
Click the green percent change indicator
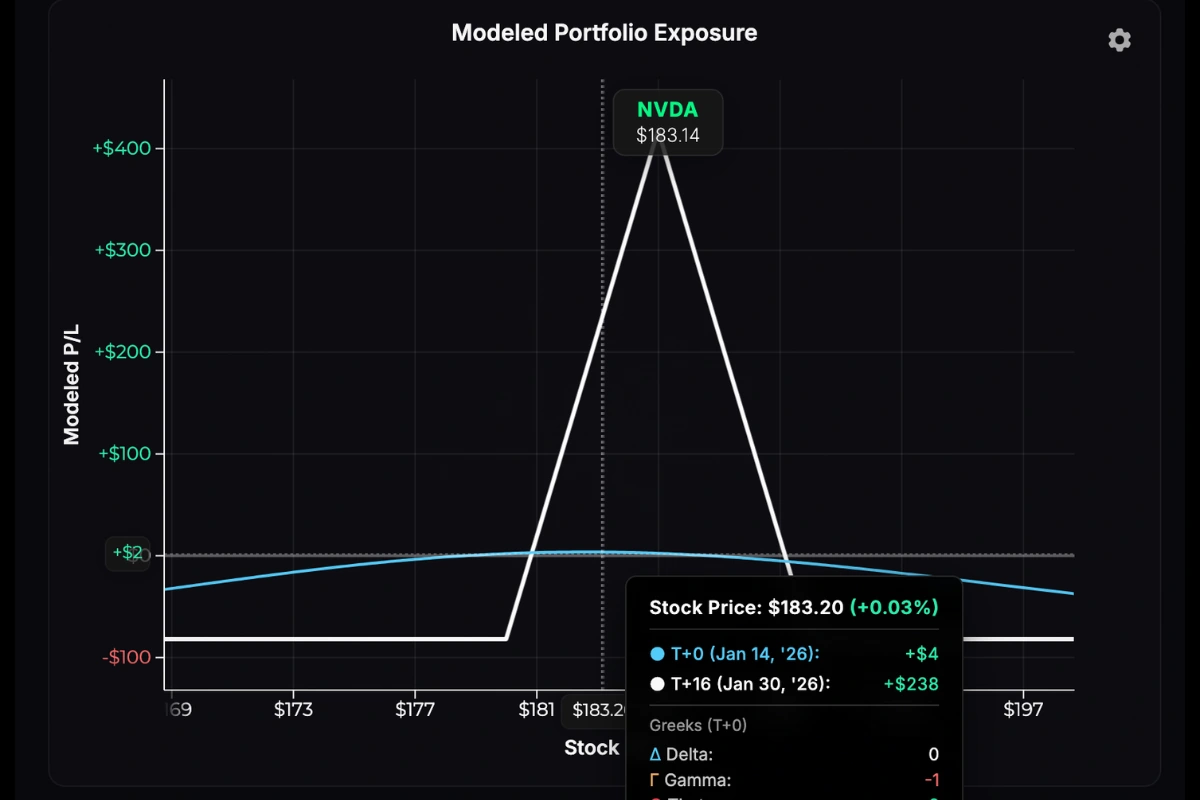893,607
